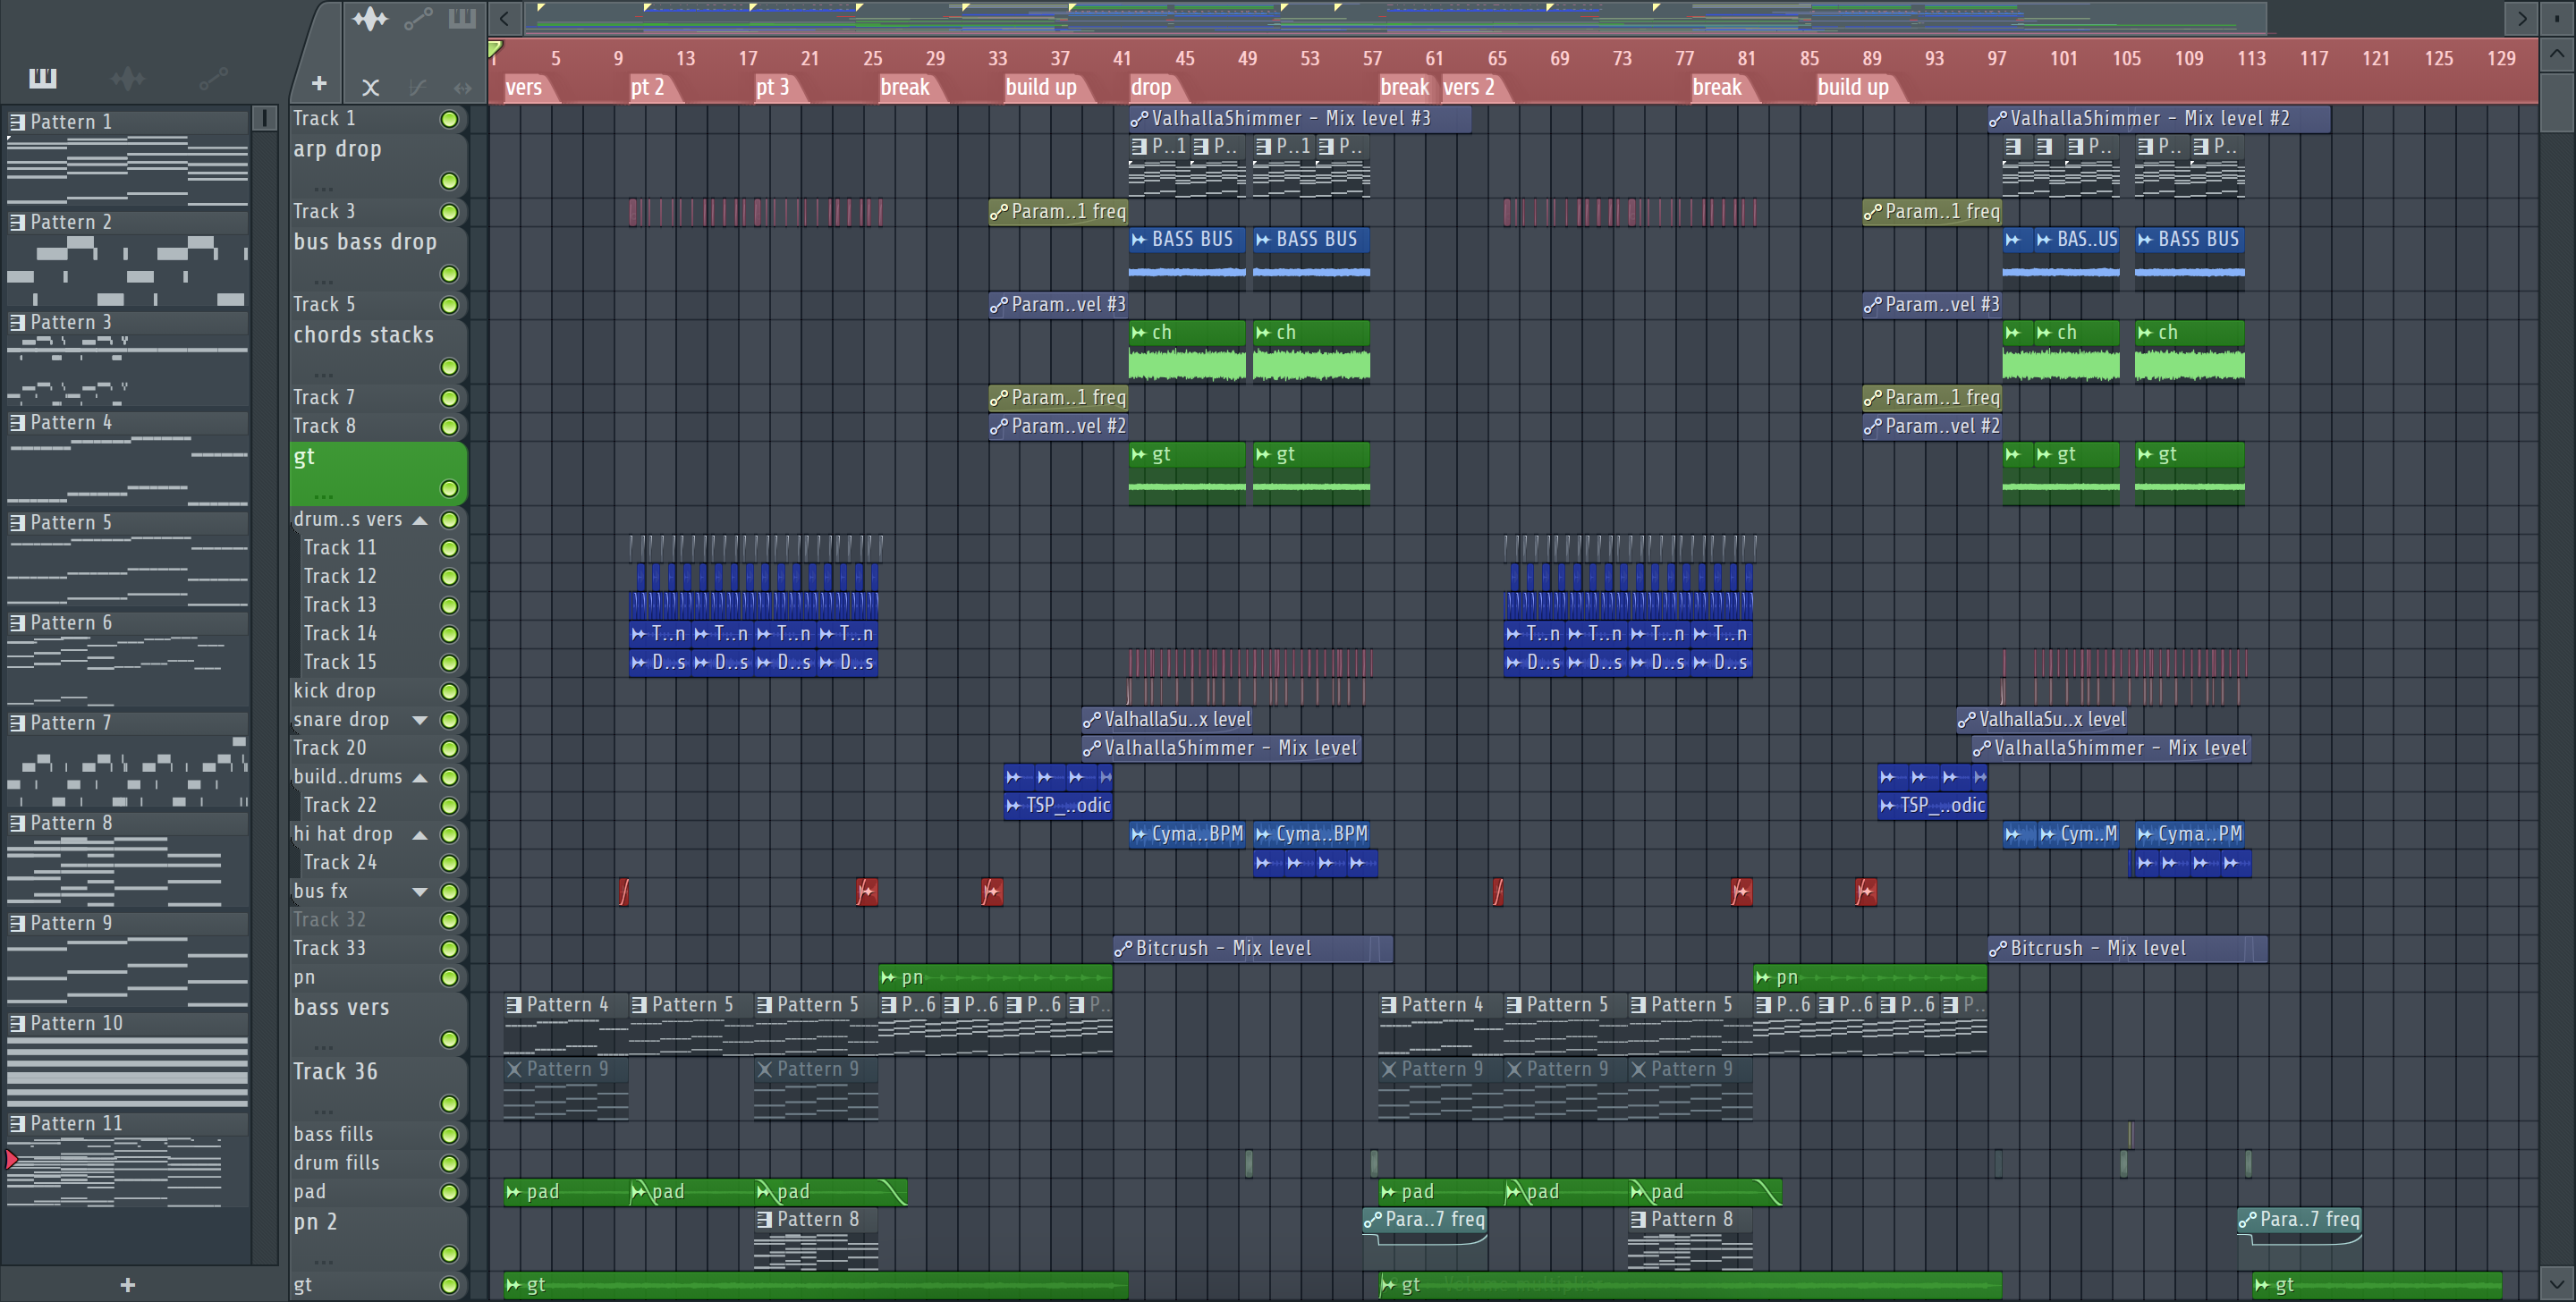Click the down arrow of vertical scrollbar

[2556, 1283]
